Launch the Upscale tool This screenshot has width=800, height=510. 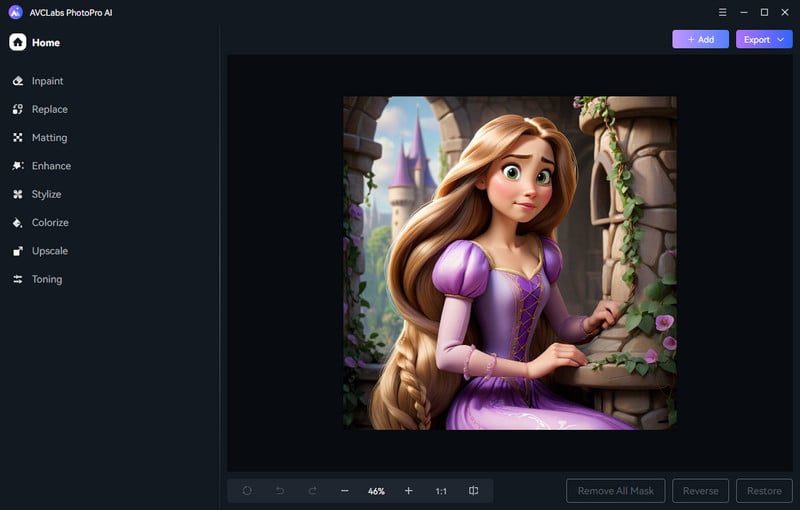point(40,251)
